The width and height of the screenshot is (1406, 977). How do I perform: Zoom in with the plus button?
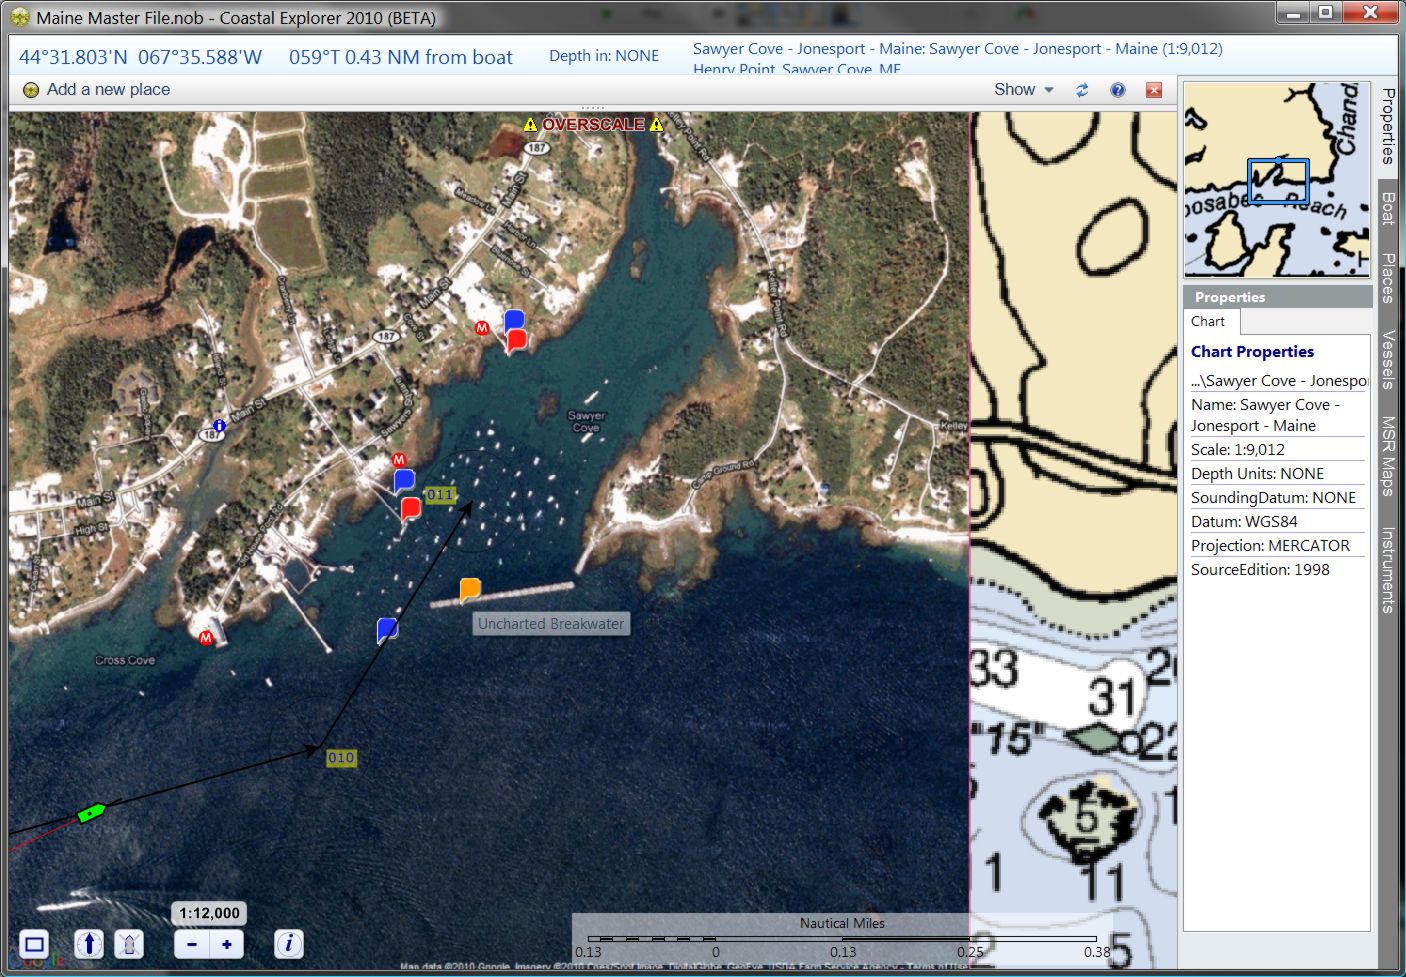pyautogui.click(x=227, y=944)
